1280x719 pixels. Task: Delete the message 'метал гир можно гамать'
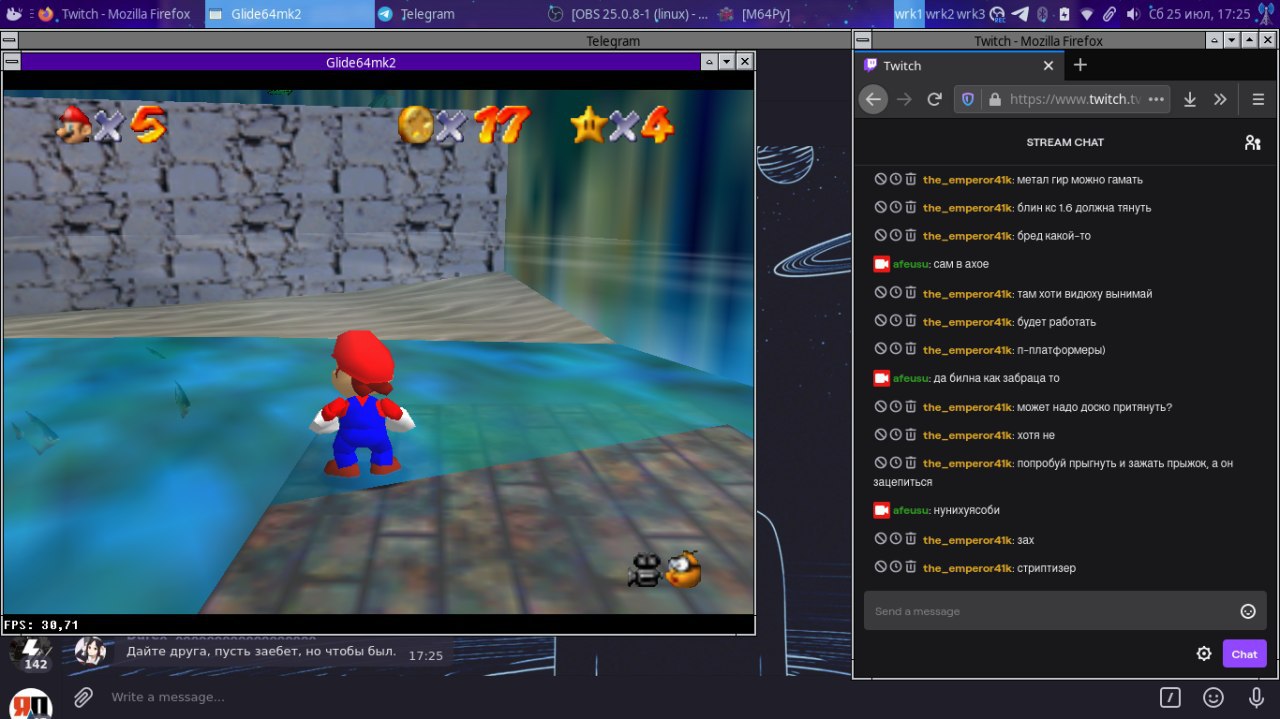click(x=910, y=179)
